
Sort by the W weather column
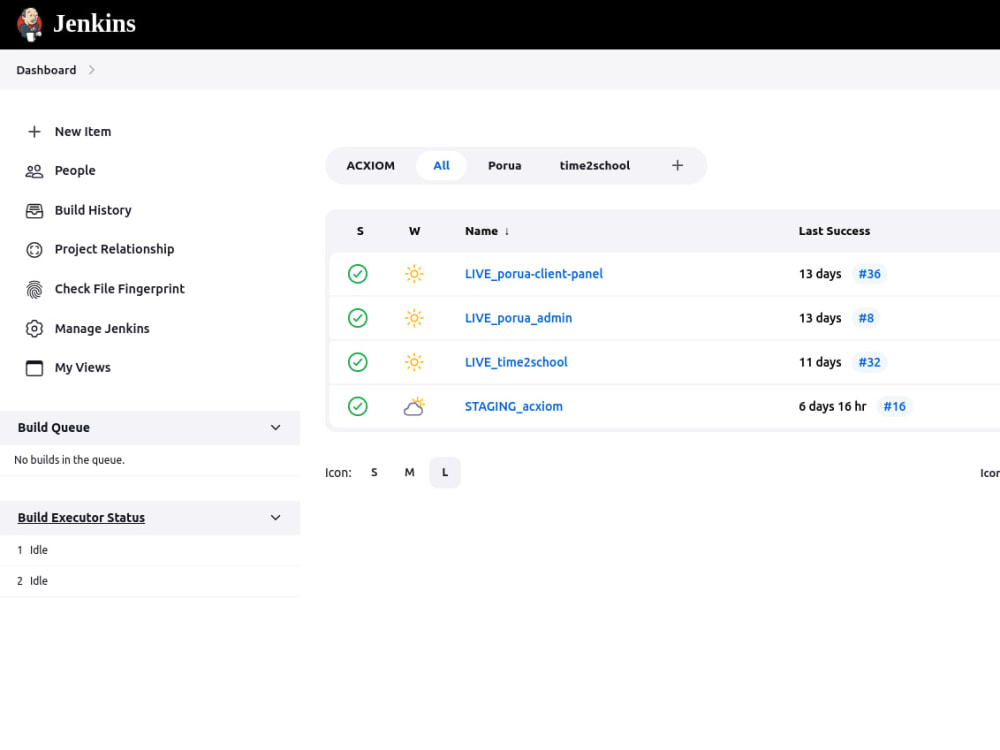pyautogui.click(x=415, y=232)
